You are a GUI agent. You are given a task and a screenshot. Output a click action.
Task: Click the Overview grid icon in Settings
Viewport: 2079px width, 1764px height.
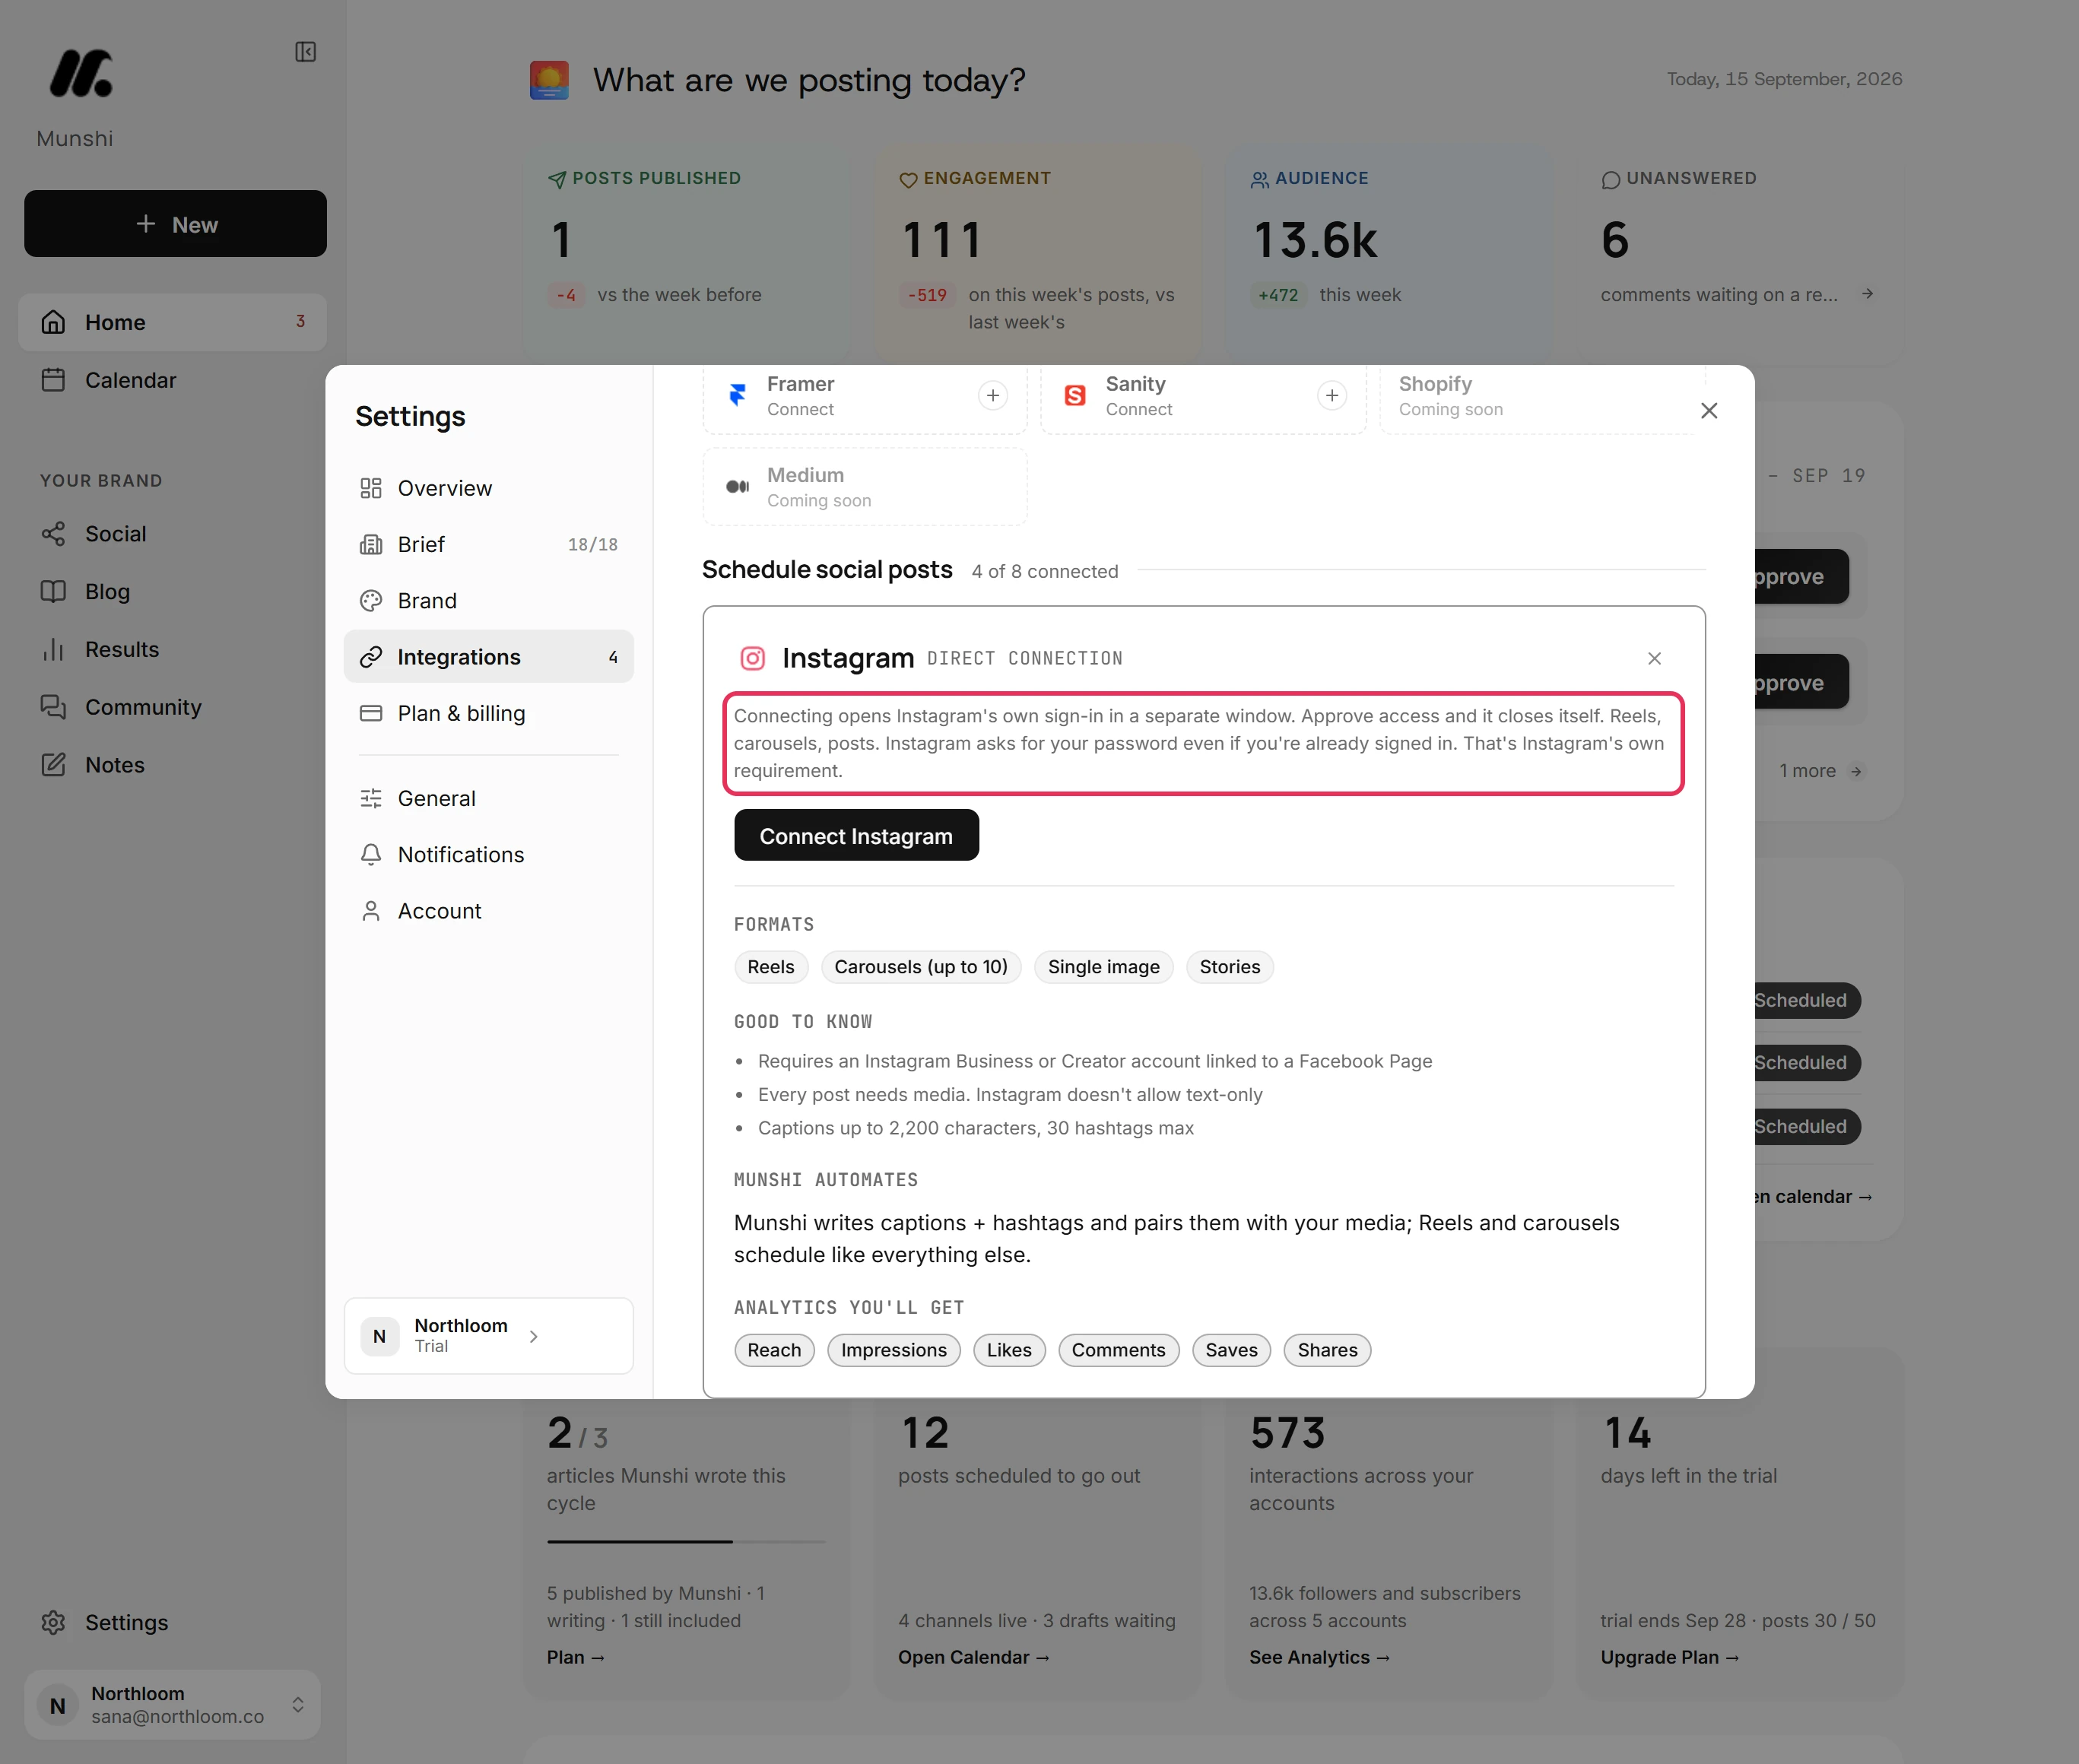tap(371, 488)
